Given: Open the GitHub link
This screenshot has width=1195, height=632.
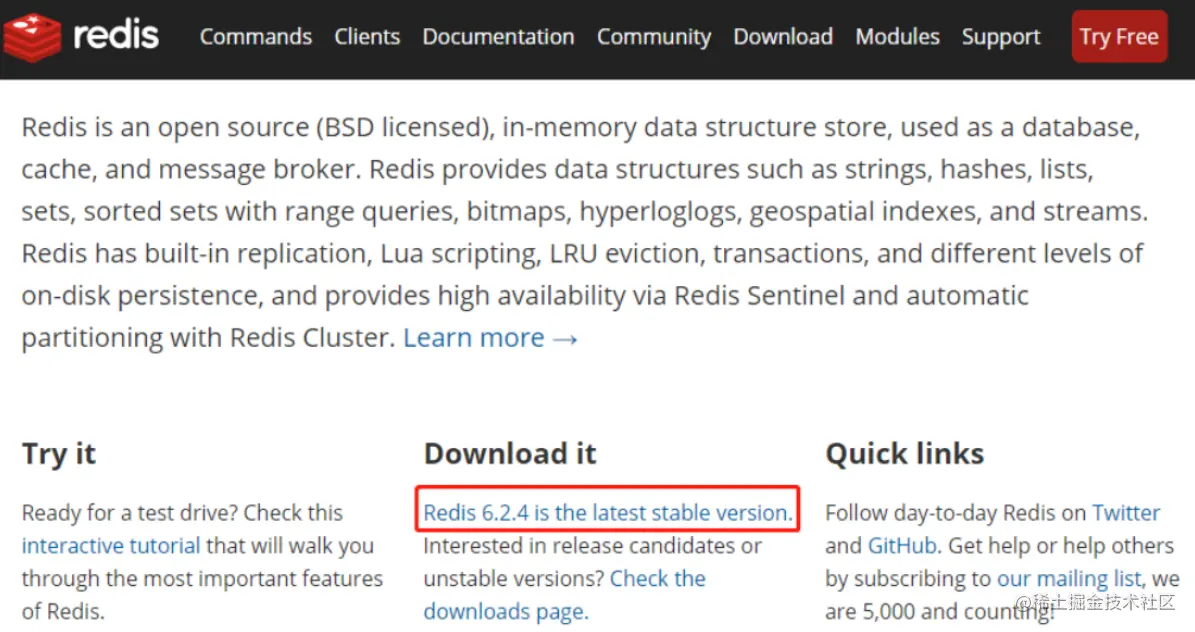Looking at the screenshot, I should (902, 546).
